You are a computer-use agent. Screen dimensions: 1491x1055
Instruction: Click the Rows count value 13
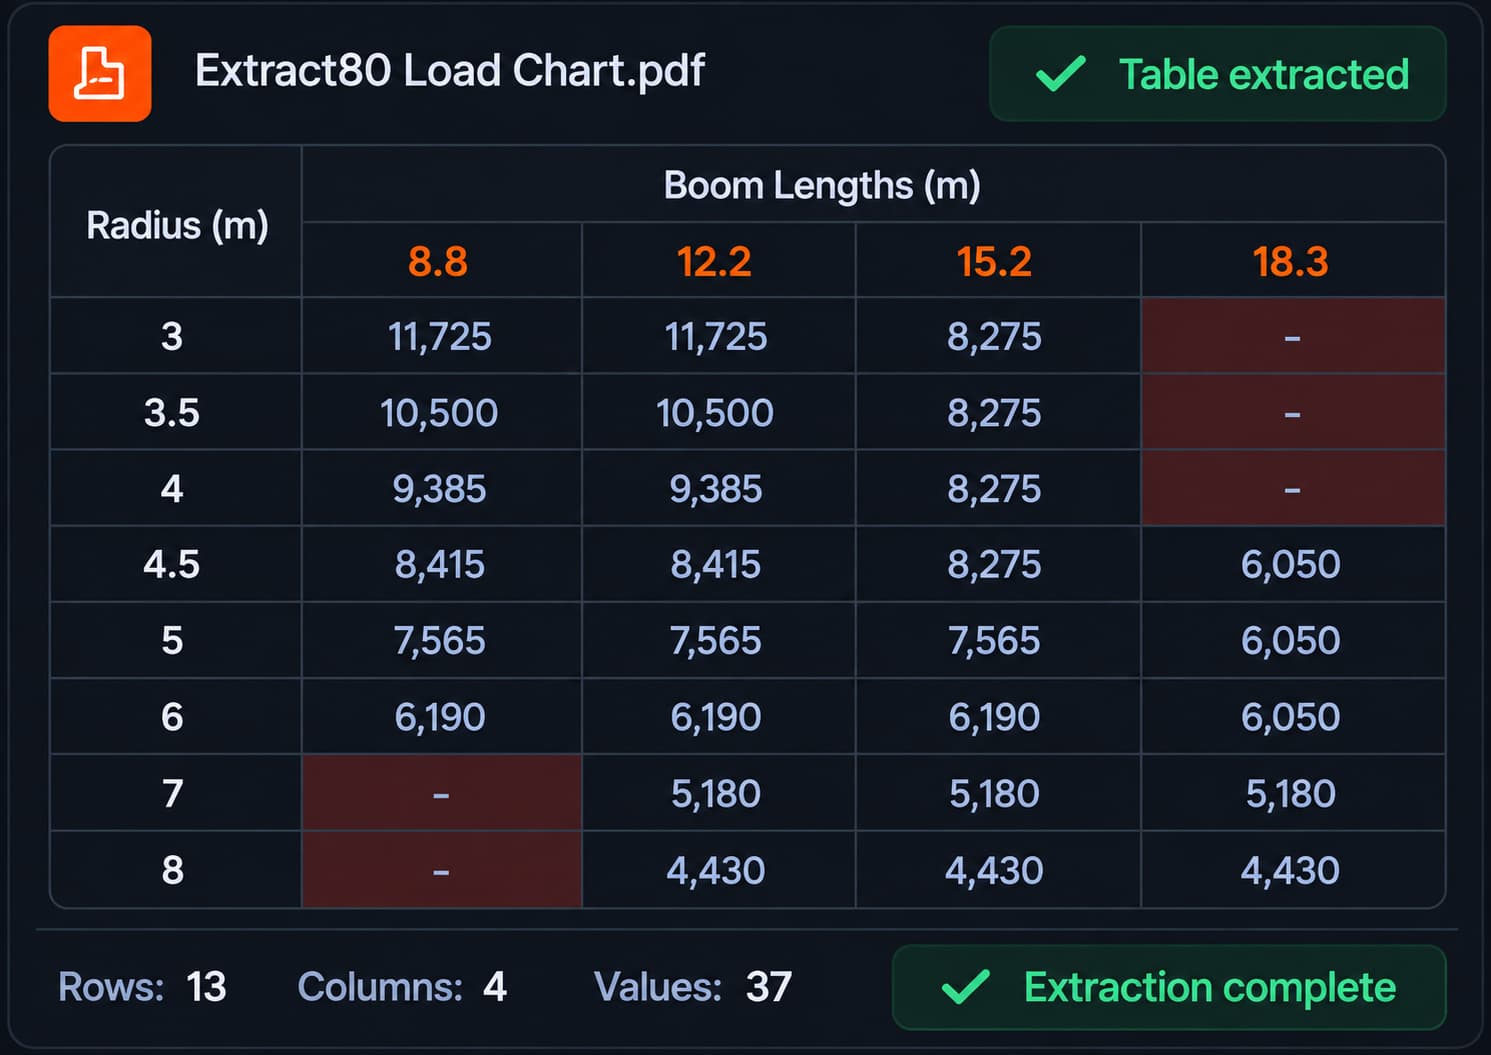point(207,987)
